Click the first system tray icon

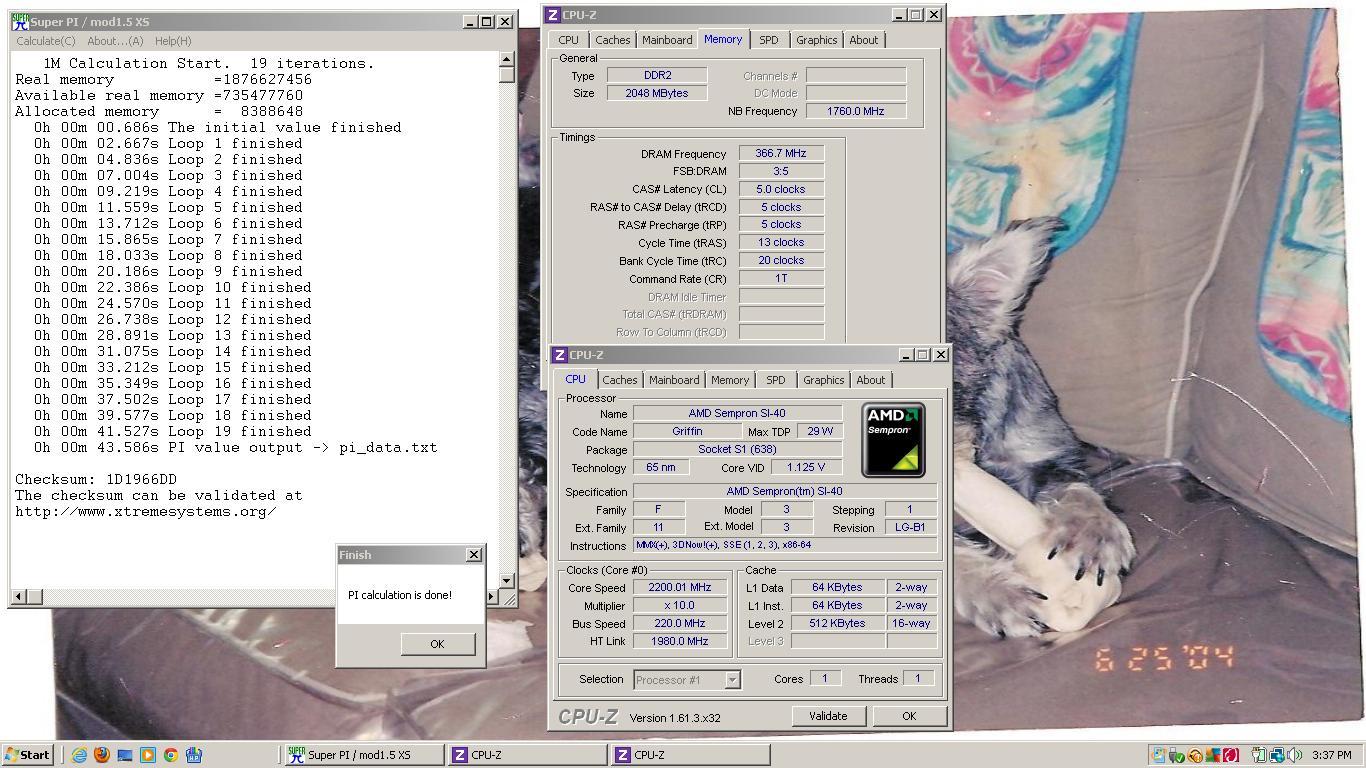(1159, 755)
